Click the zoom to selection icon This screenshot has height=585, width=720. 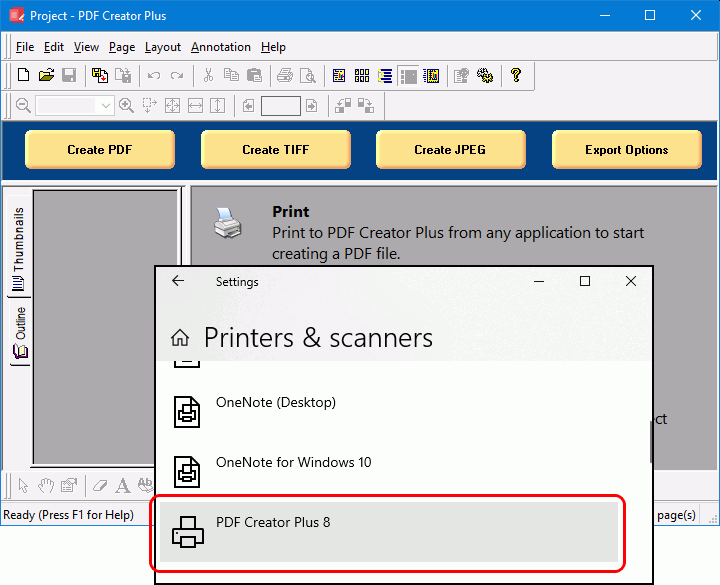click(x=149, y=106)
